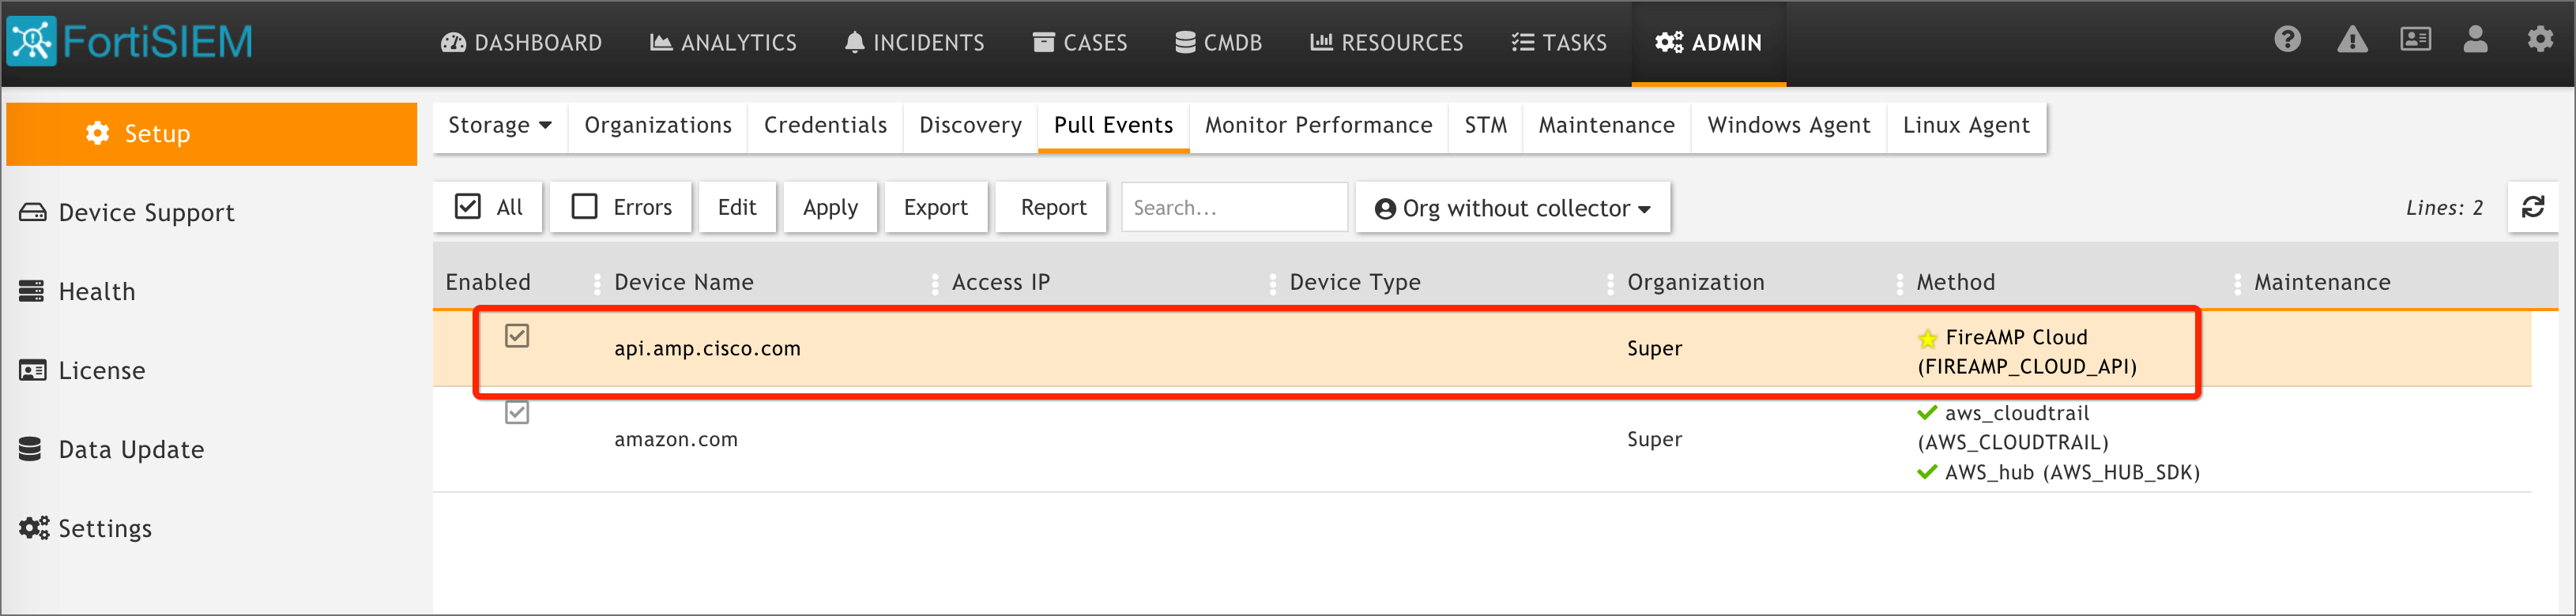Image resolution: width=2576 pixels, height=616 pixels.
Task: Click the ID card icon in header
Action: click(2415, 40)
